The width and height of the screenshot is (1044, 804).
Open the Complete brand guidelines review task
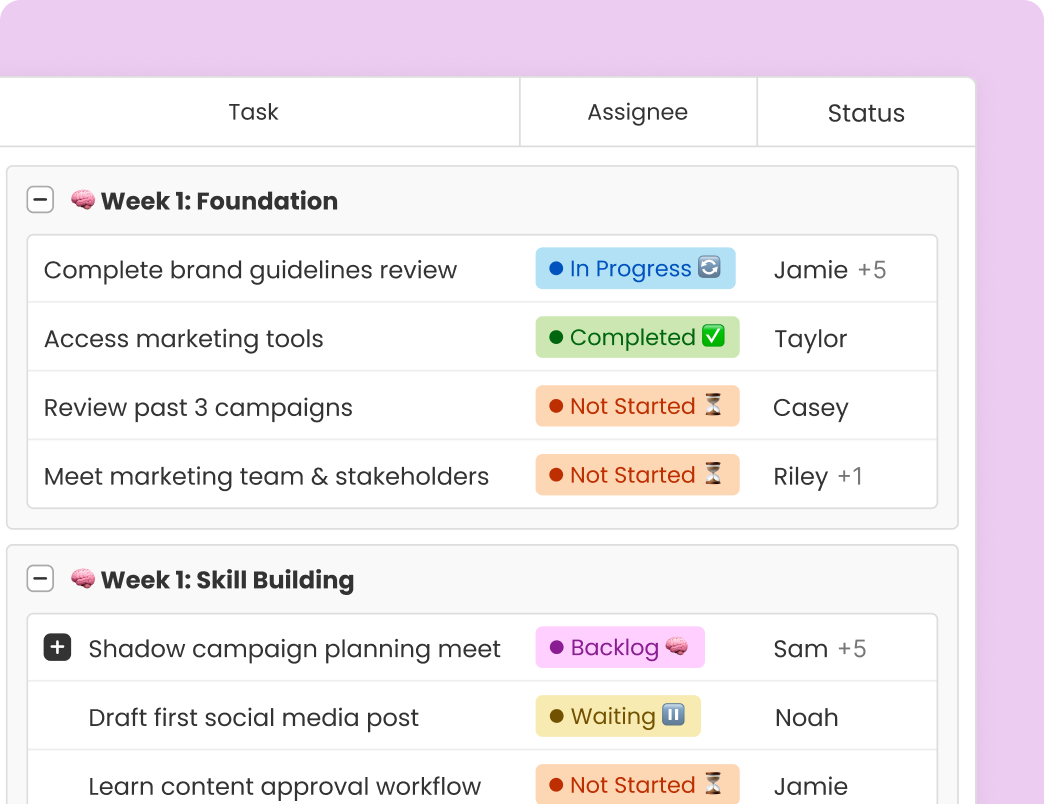coord(250,270)
